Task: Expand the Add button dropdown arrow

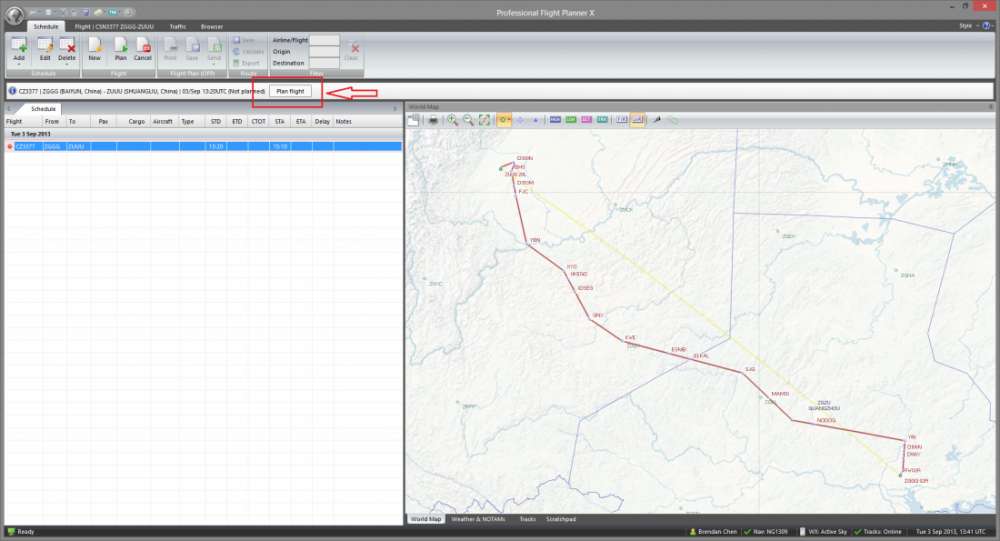Action: click(x=19, y=64)
